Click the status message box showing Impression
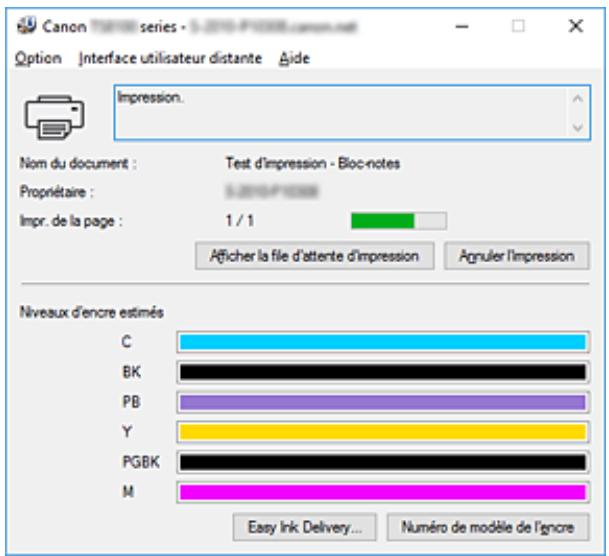This screenshot has height=556, width=609. pyautogui.click(x=352, y=113)
